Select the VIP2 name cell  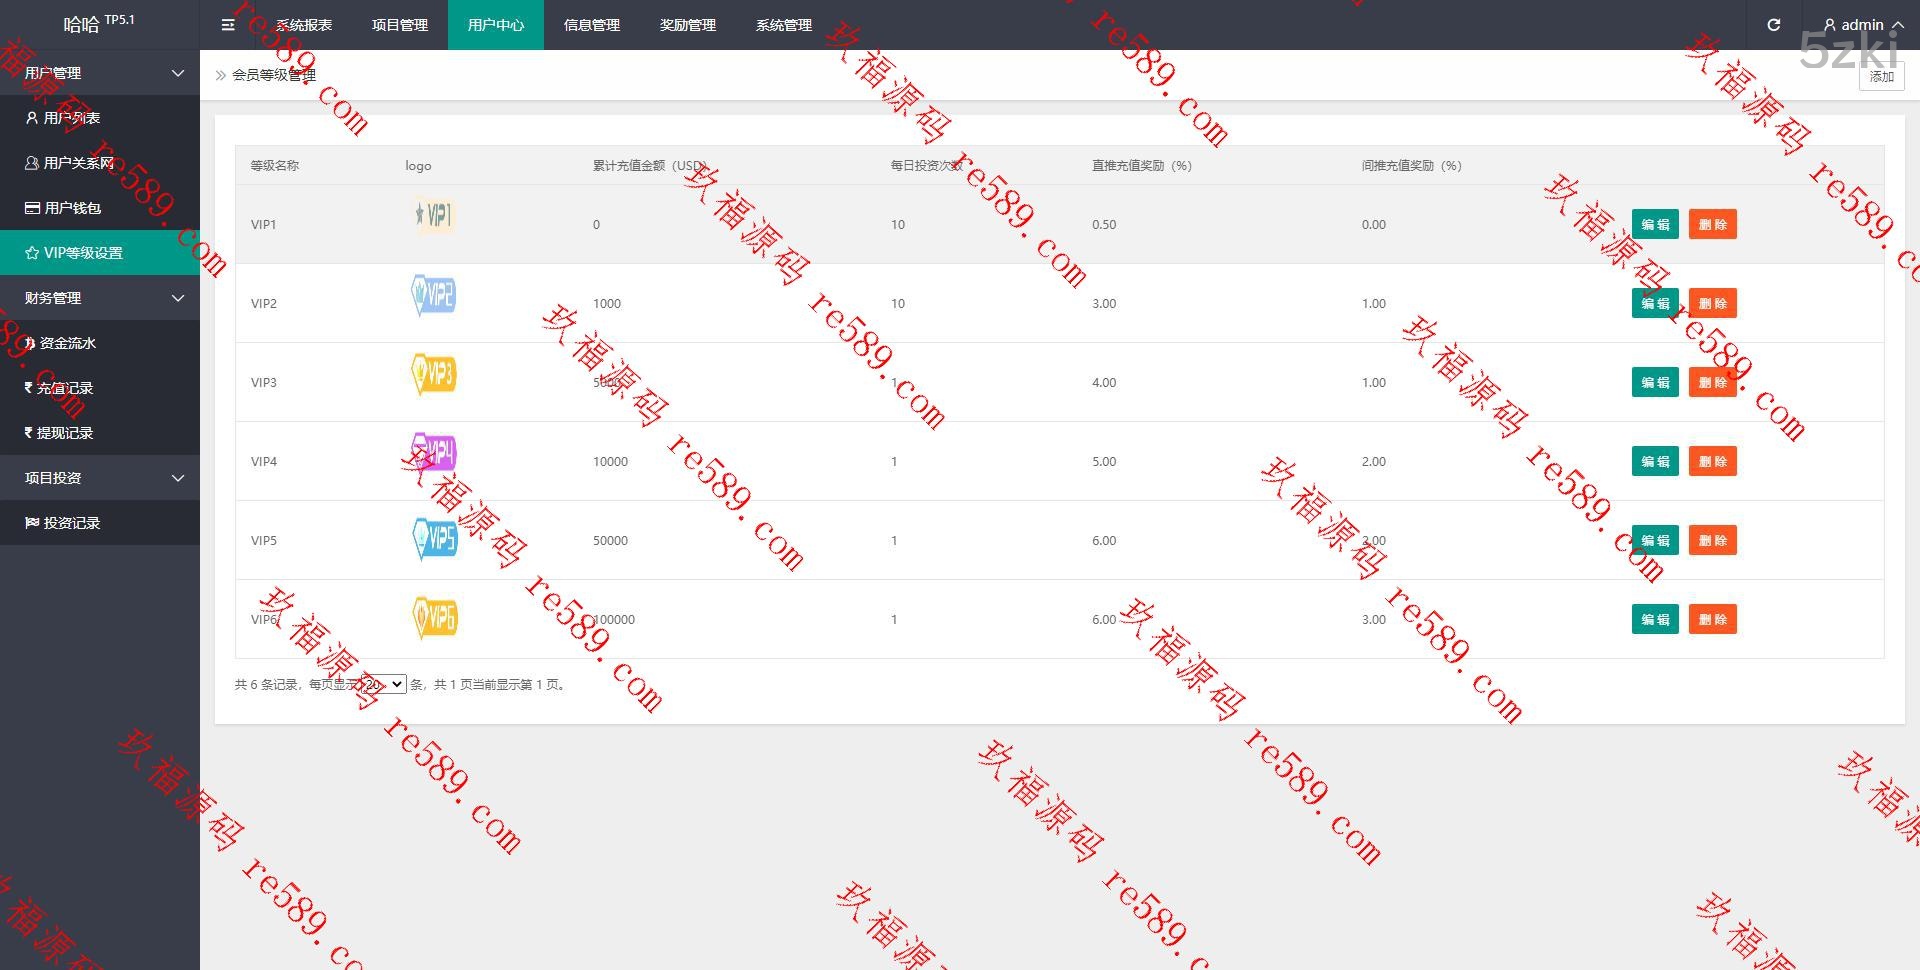pyautogui.click(x=263, y=303)
